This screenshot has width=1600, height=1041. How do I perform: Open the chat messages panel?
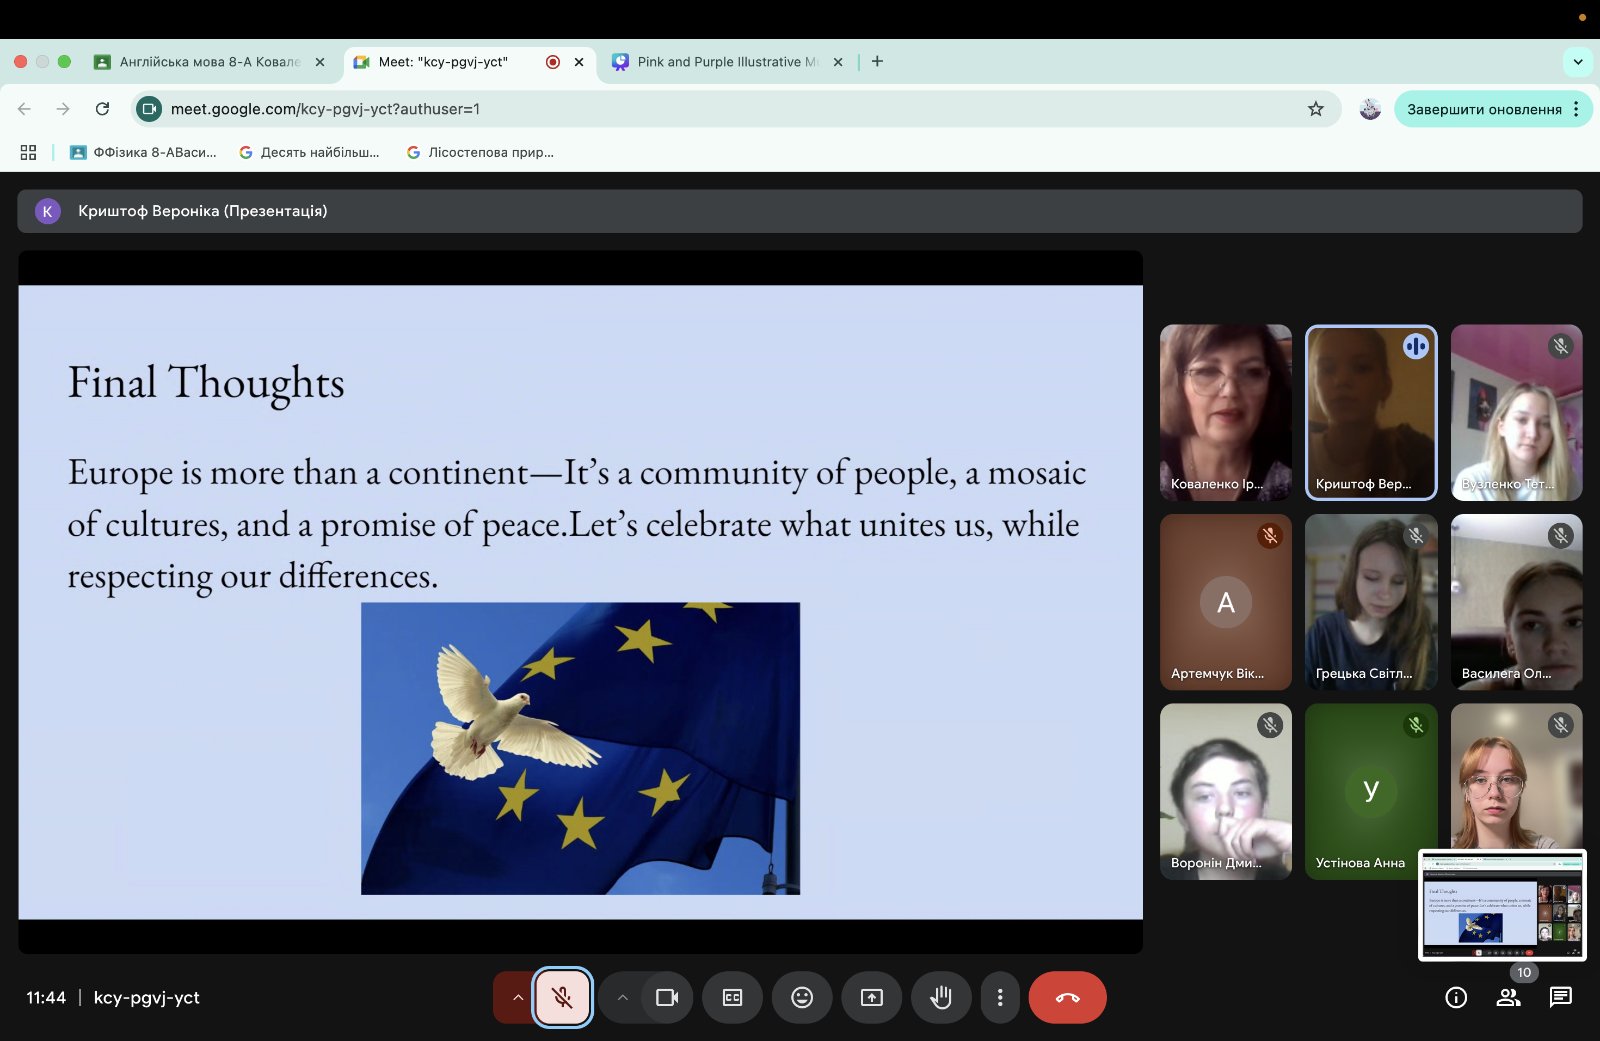pos(1560,997)
